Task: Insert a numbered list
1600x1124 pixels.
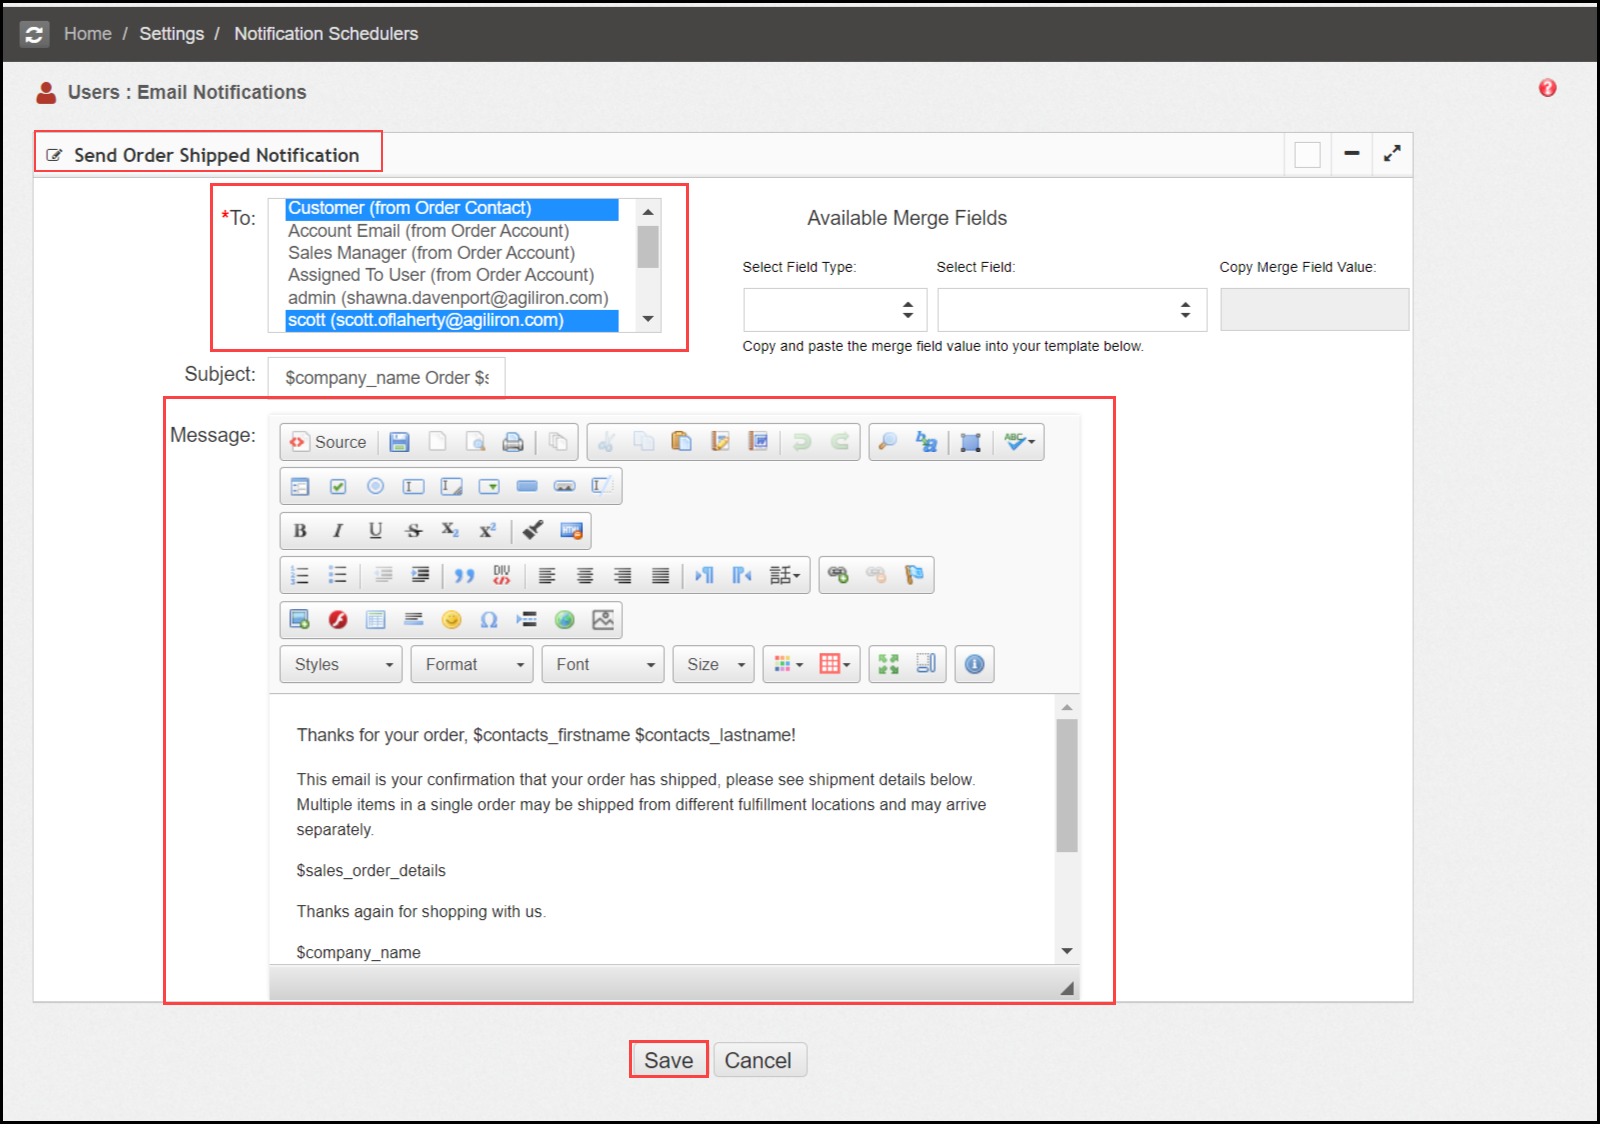Action: click(300, 575)
